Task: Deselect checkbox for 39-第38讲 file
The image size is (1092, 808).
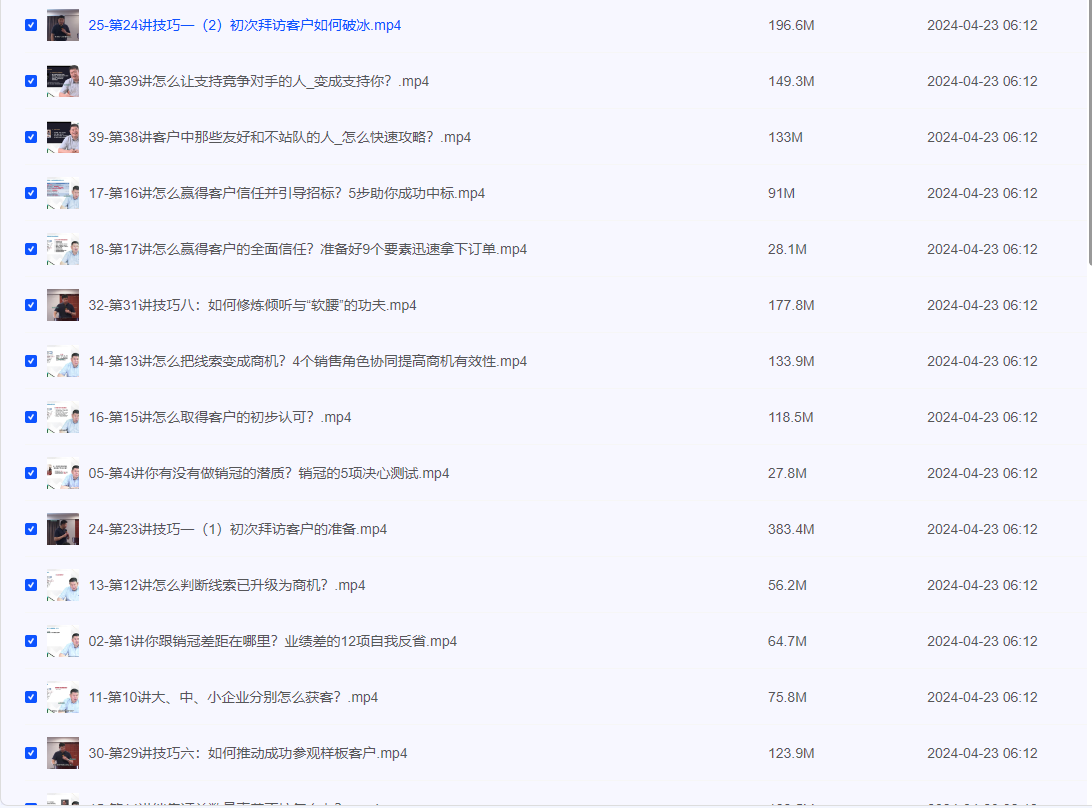Action: click(x=31, y=137)
